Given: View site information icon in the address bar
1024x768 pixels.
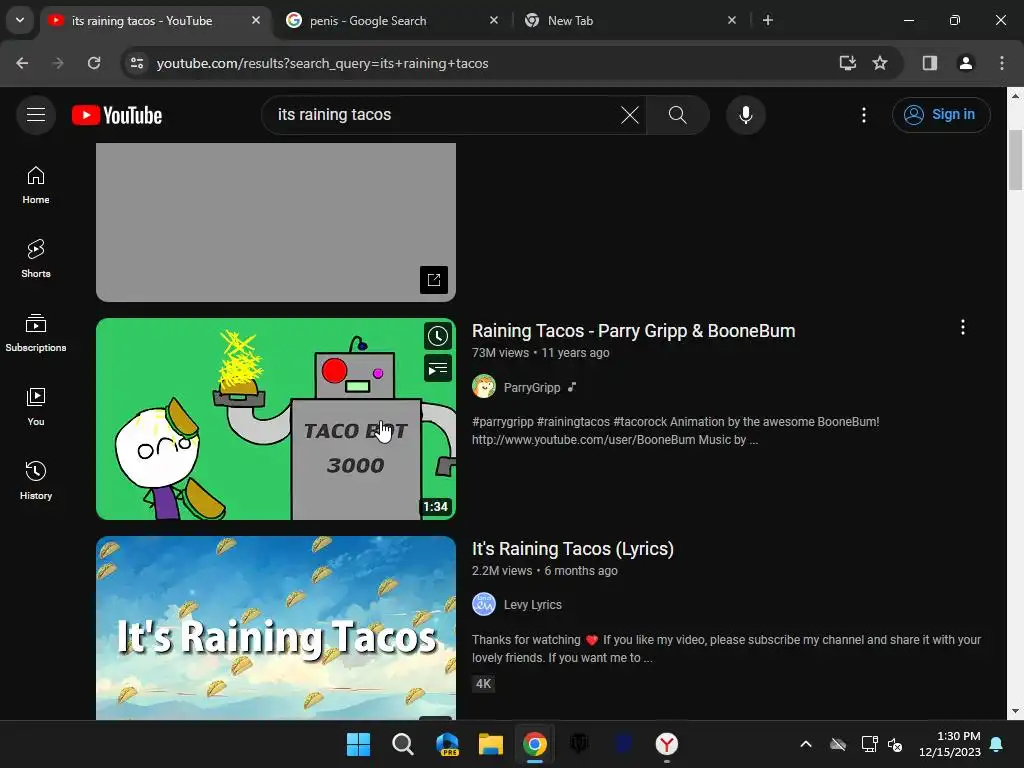Looking at the screenshot, I should (x=136, y=63).
